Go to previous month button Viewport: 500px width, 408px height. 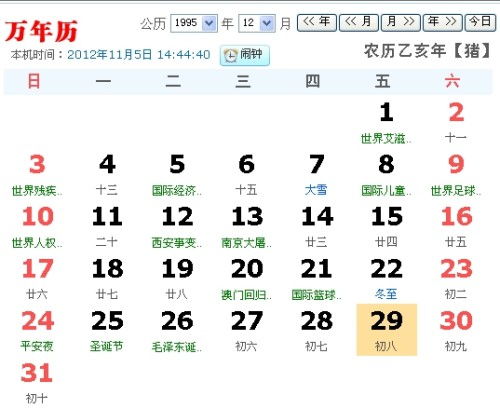pyautogui.click(x=359, y=23)
